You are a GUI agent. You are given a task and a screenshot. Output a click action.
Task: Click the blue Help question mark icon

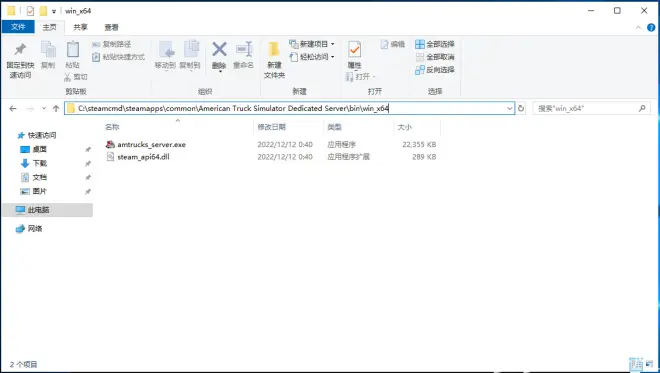pos(651,28)
